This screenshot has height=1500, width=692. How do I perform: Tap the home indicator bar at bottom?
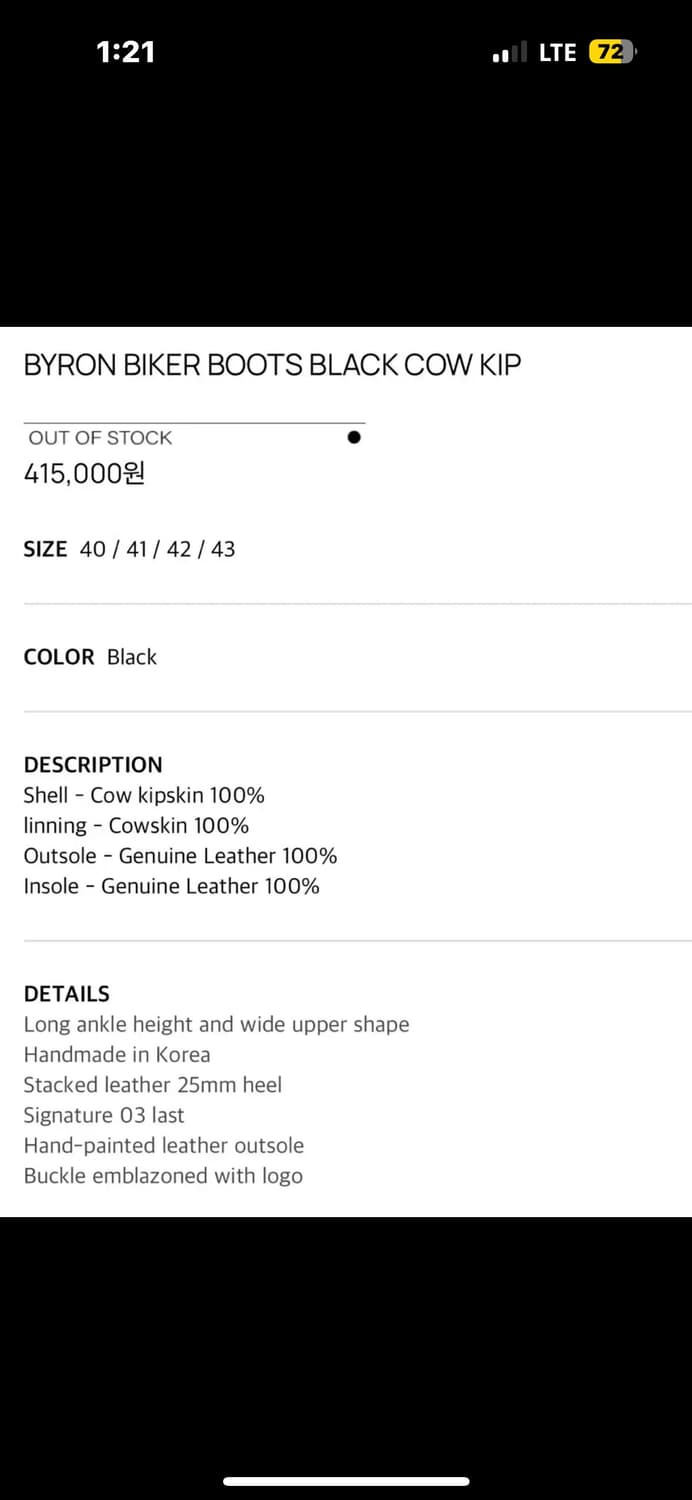point(346,1481)
